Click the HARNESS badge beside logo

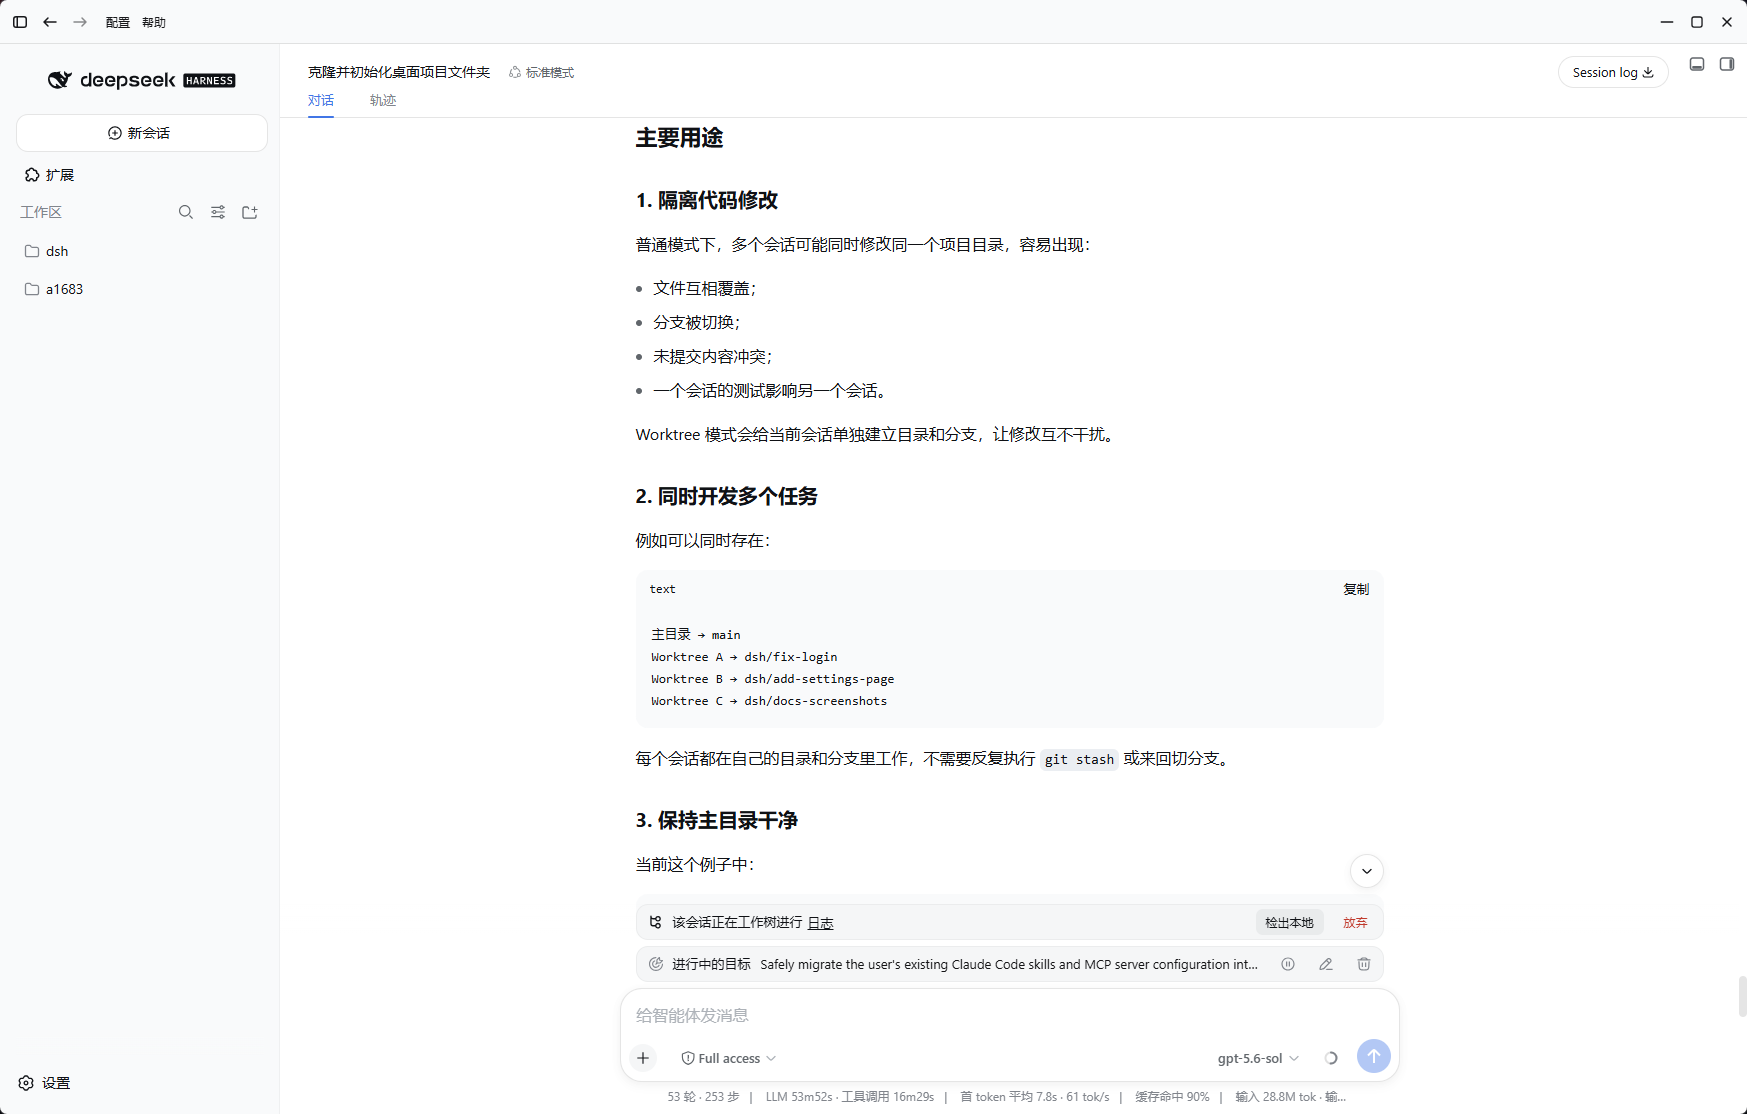pyautogui.click(x=209, y=81)
